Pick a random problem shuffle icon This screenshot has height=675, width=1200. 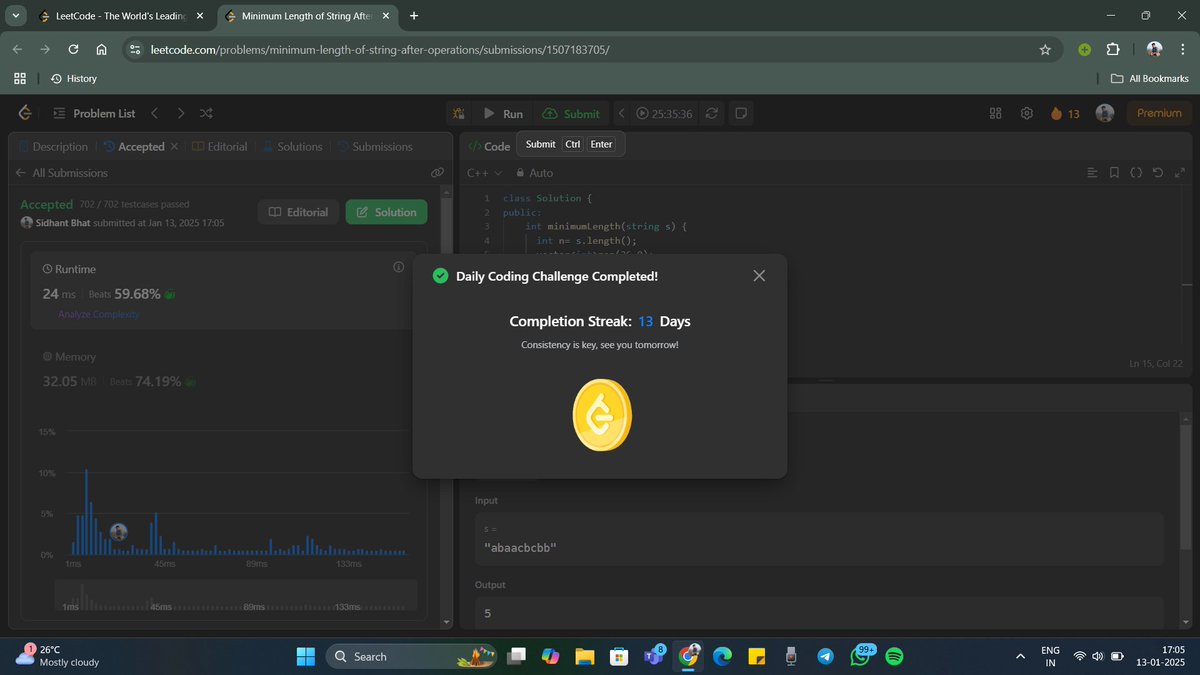tap(206, 113)
